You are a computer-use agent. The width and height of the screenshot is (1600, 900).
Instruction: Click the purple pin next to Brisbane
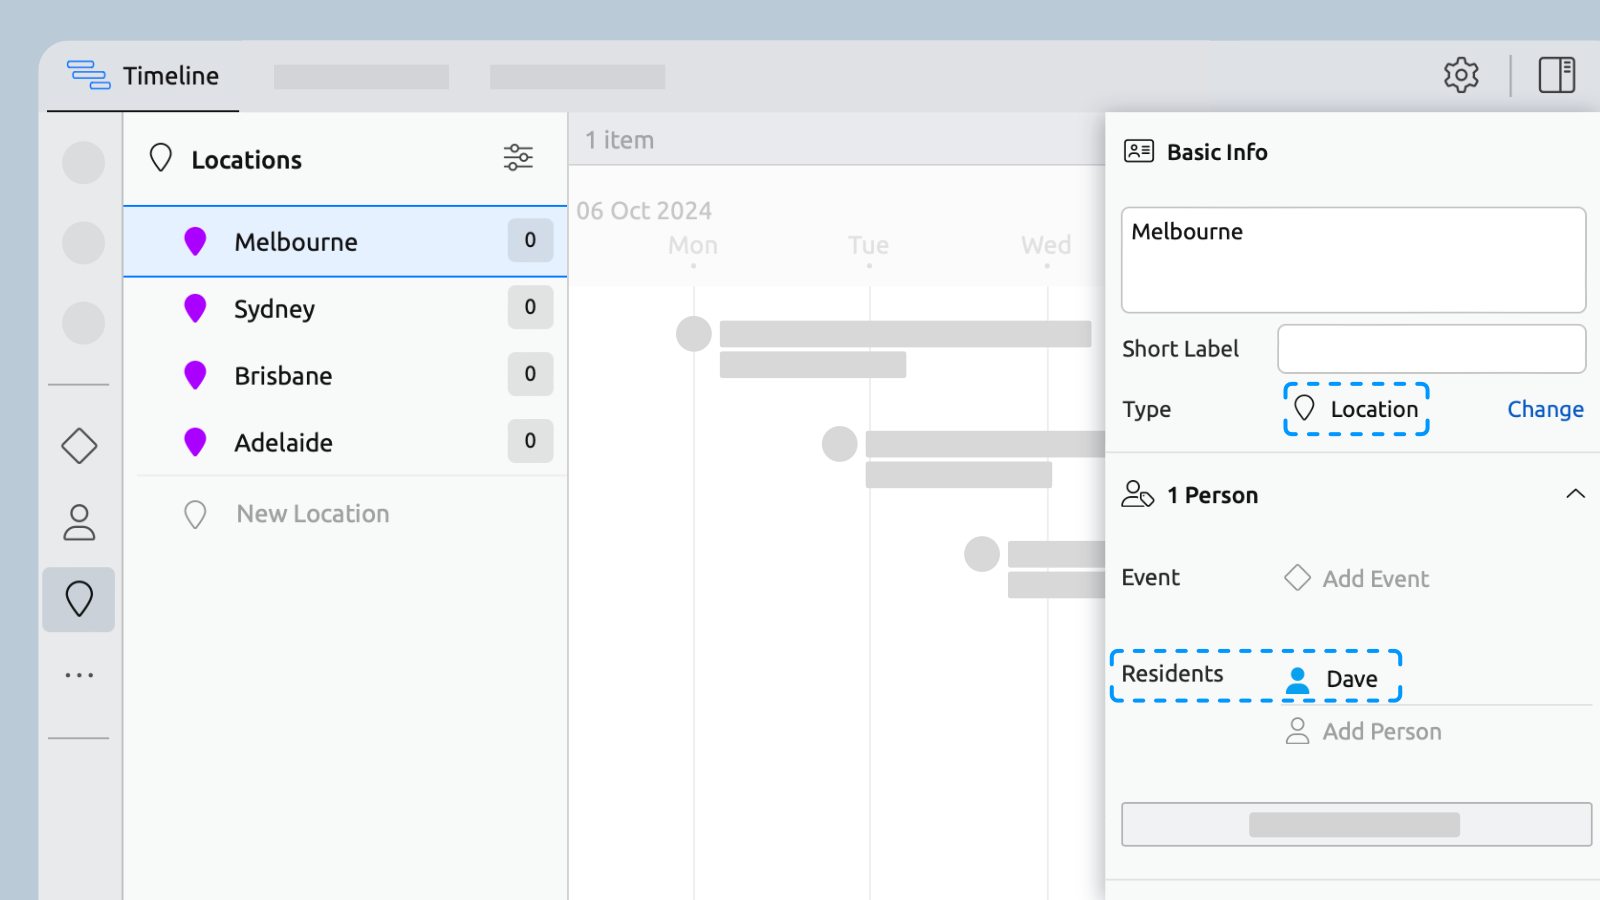click(x=195, y=375)
